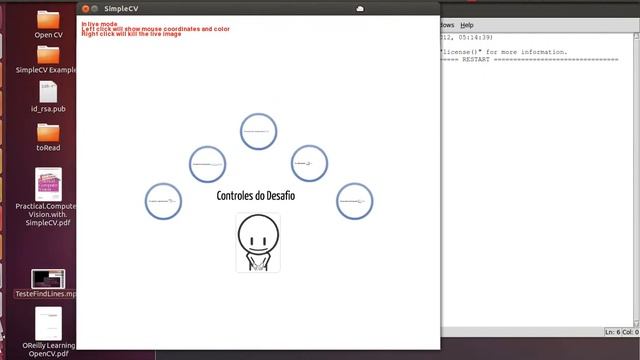Screen dimensions: 640x360
Task: Click the upper-left circle in the presentation
Action: pos(207,164)
